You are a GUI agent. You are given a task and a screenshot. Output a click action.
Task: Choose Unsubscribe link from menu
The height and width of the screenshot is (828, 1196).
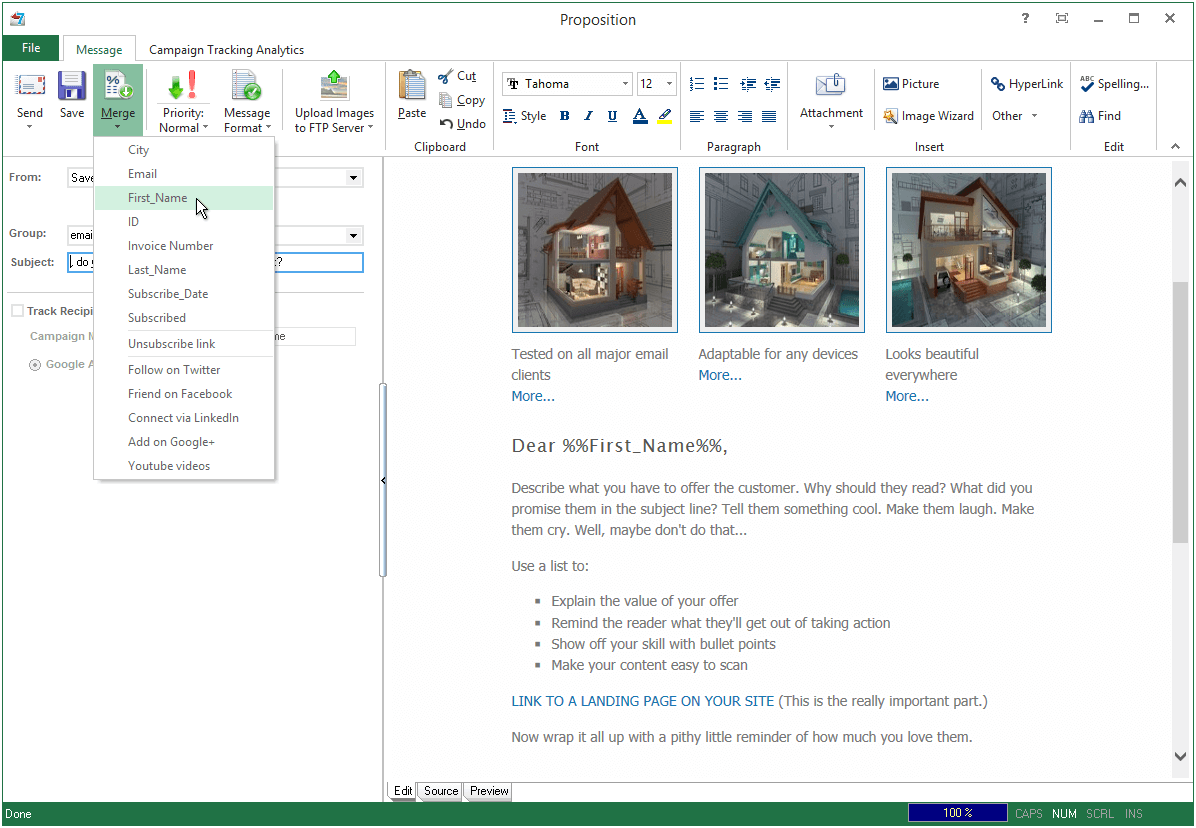(x=183, y=344)
